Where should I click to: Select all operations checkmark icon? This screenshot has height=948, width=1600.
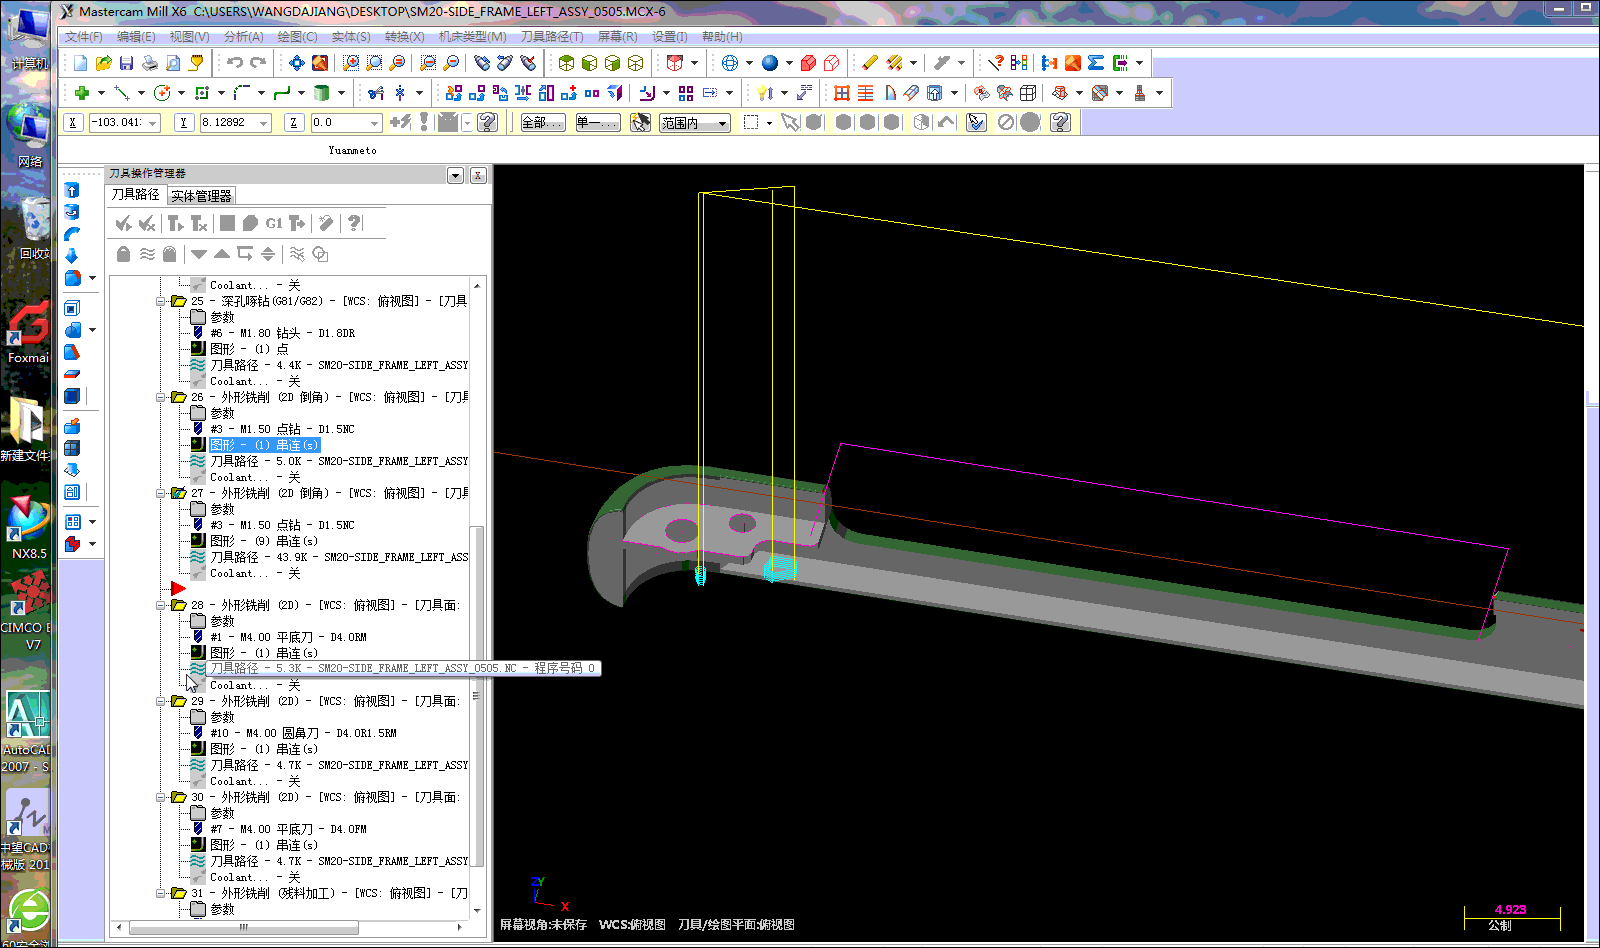123,223
